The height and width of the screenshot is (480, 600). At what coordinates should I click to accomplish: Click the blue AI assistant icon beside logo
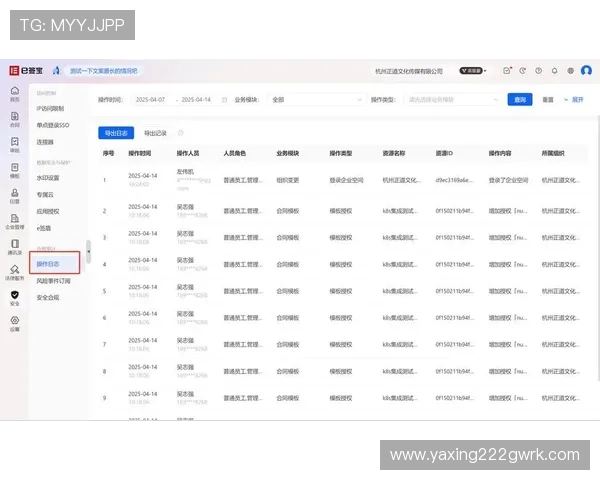56,70
